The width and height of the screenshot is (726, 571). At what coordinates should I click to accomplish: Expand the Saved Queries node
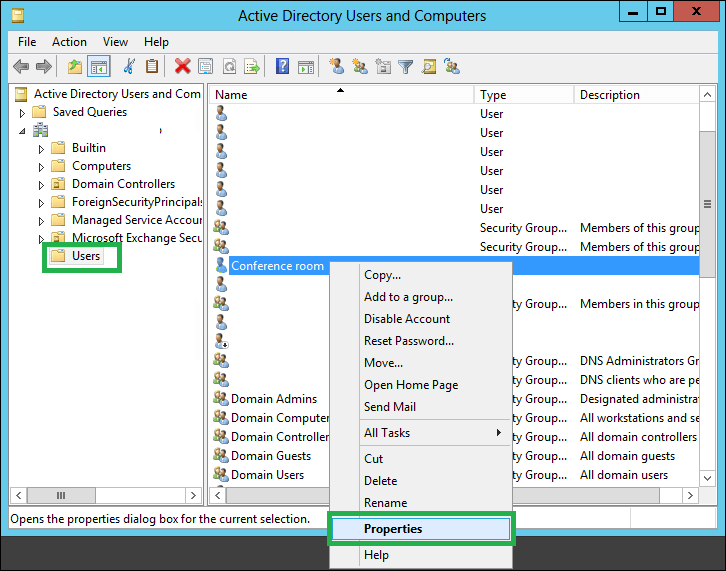click(x=22, y=113)
